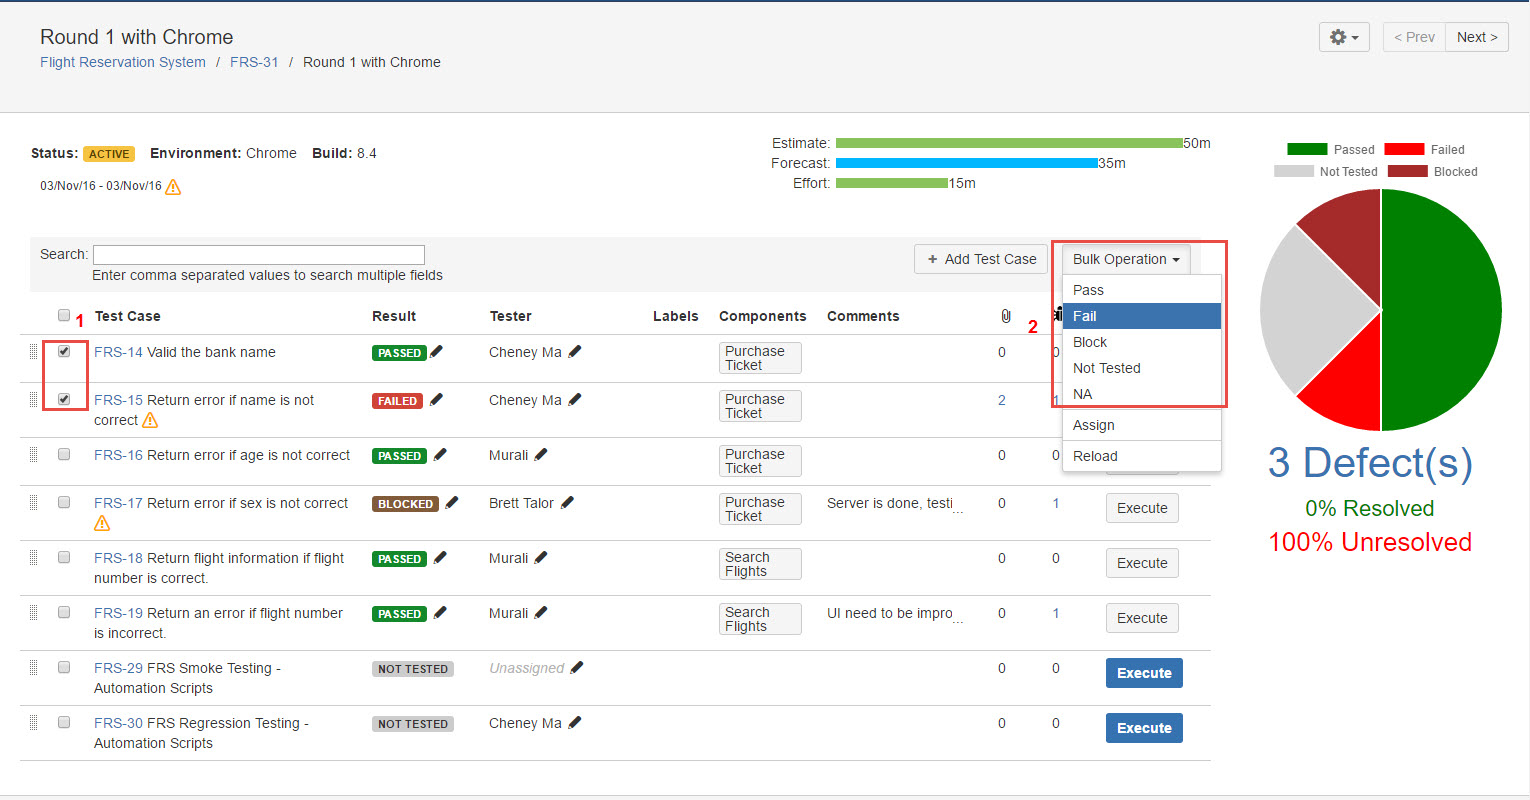Click the Estimate progress bar
This screenshot has width=1530, height=800.
coord(1009,143)
